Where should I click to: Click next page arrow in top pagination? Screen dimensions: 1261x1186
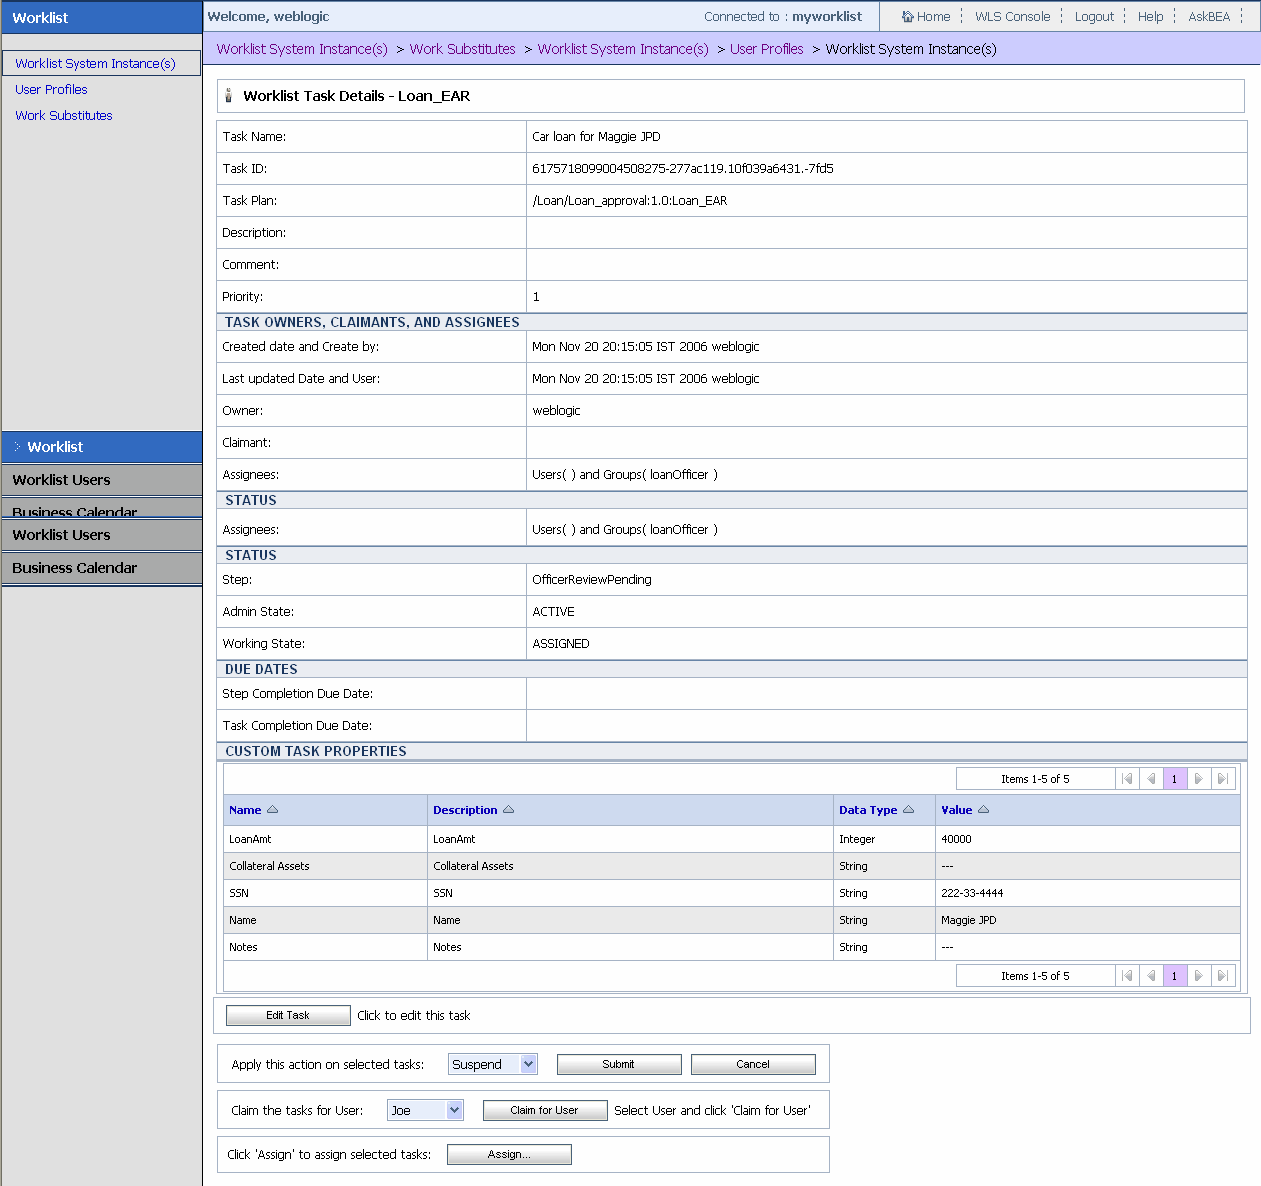coord(1198,779)
